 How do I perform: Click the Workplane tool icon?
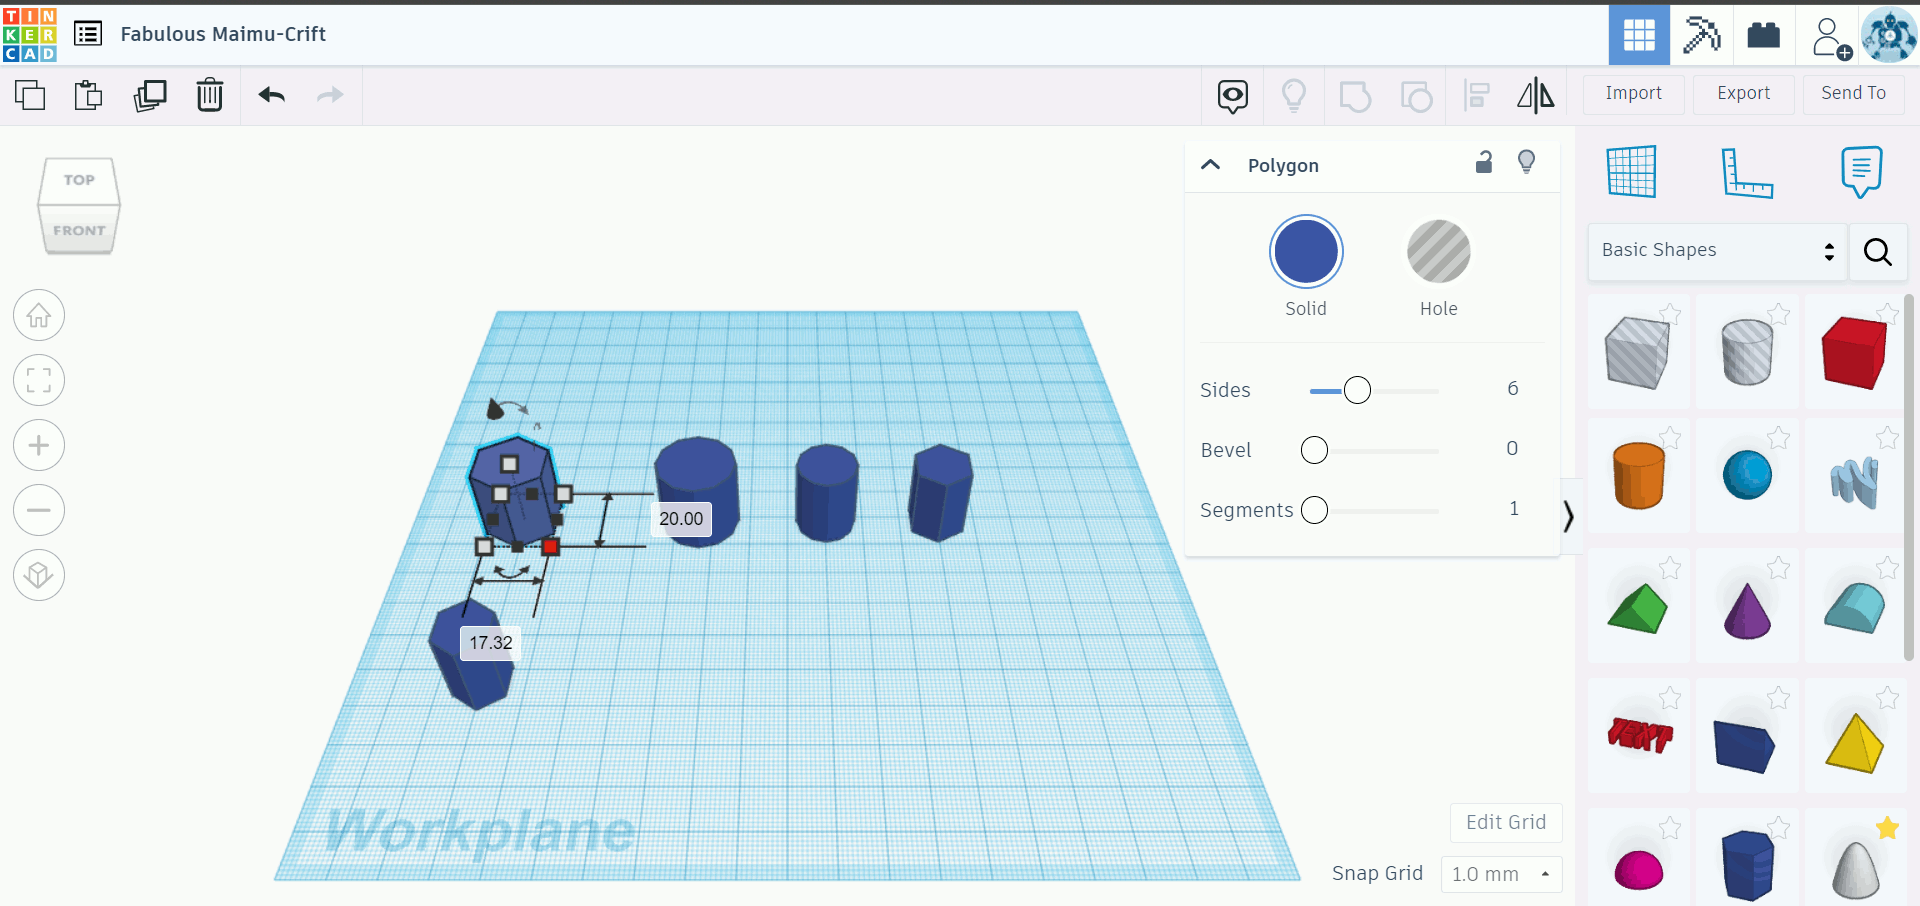(x=1632, y=172)
